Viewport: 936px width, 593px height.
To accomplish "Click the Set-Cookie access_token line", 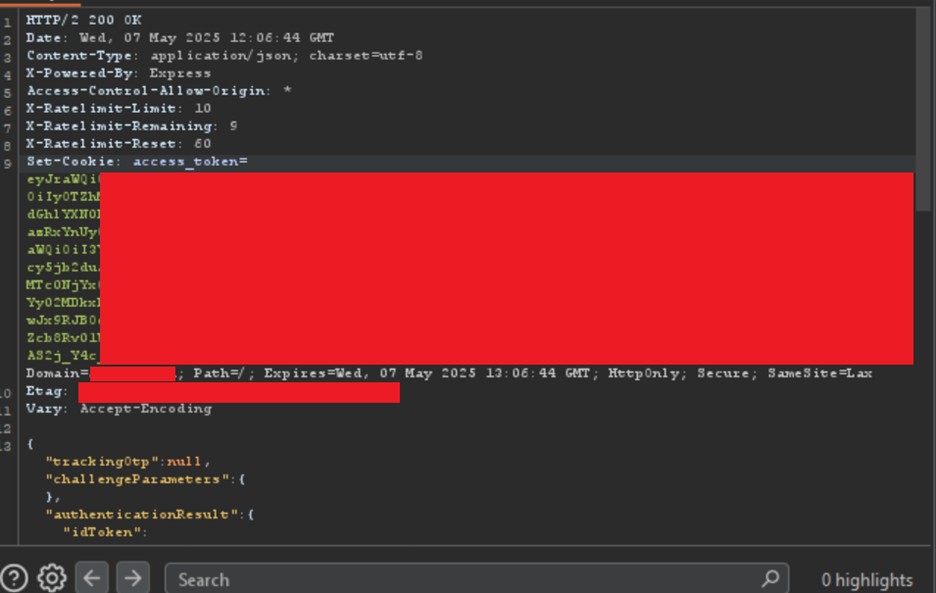I will click(136, 161).
